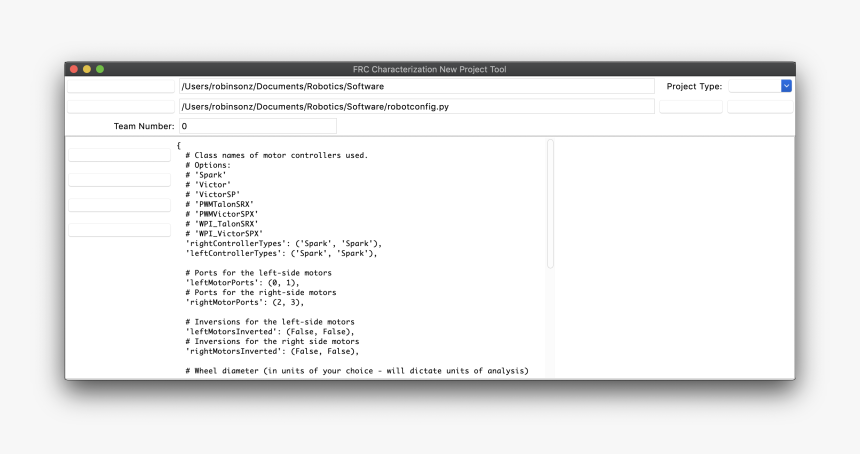This screenshot has width=860, height=454.
Task: Click the window title 'FRC Characterization New Project Tool'
Action: 429,69
